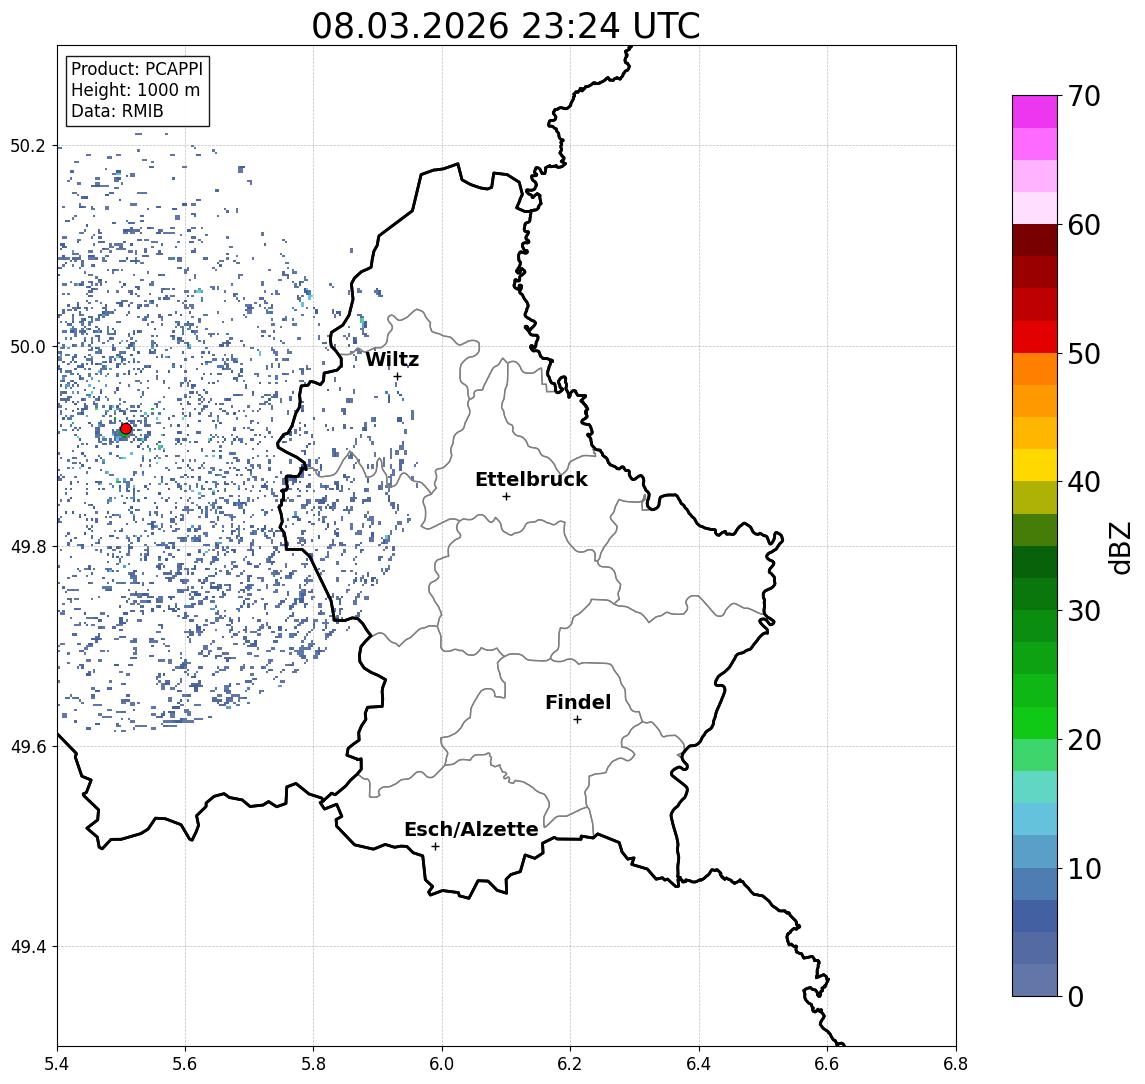Click the red radar location marker
1145x1084 pixels.
(126, 429)
